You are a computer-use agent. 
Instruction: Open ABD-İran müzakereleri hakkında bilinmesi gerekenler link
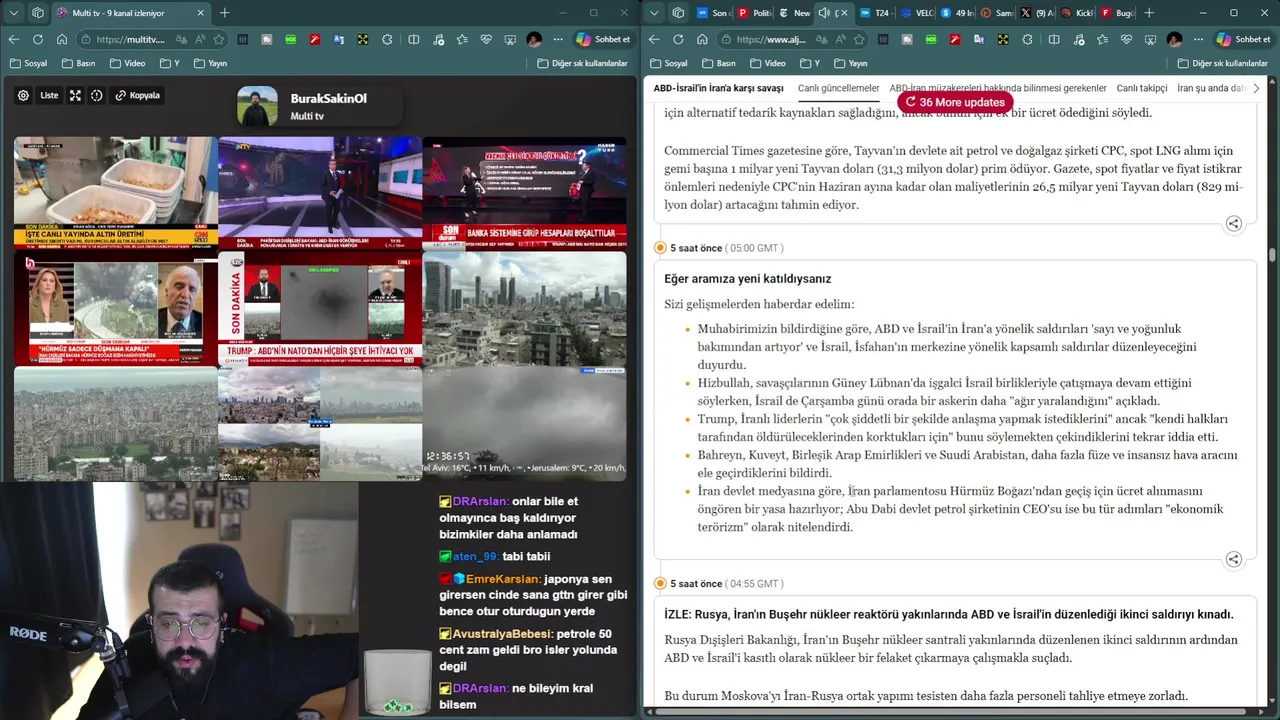(998, 88)
